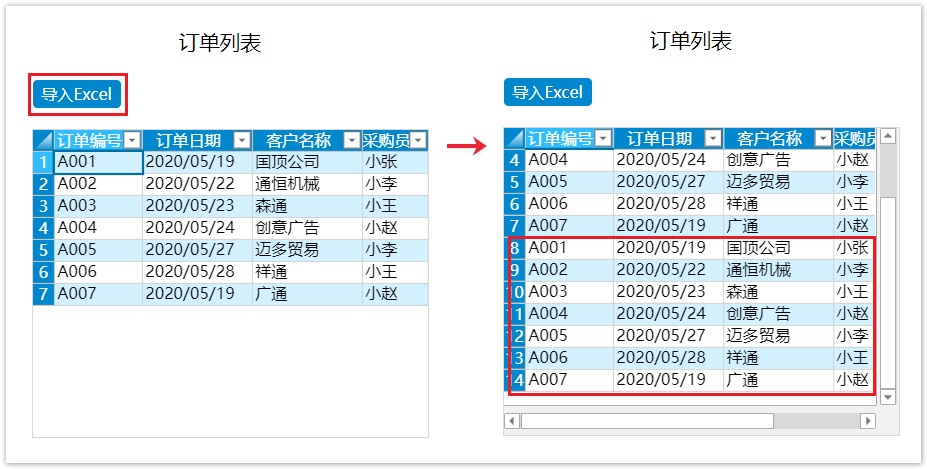927x469 pixels.
Task: Open the 订单编号 filter dropdown in left table
Action: click(x=132, y=140)
